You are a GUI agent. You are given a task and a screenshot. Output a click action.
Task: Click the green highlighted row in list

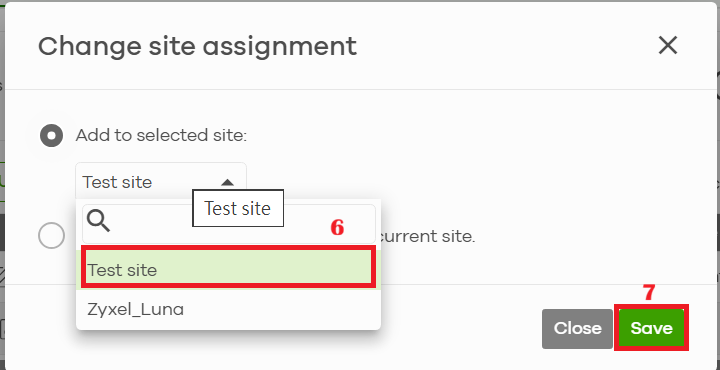pos(228,267)
